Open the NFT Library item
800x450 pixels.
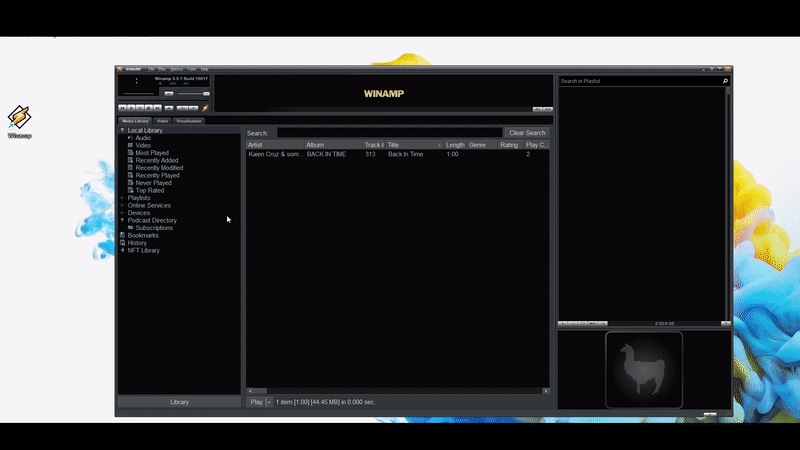pos(143,251)
